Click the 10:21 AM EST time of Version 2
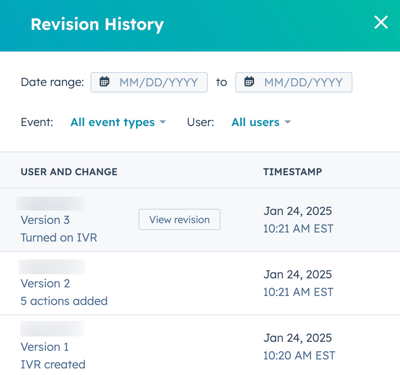 [298, 292]
